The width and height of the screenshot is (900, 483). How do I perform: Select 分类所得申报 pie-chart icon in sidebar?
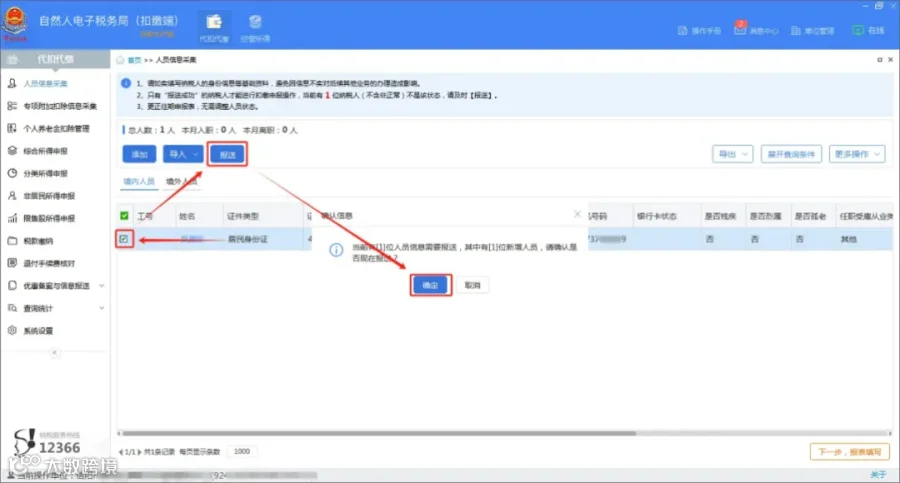point(12,173)
